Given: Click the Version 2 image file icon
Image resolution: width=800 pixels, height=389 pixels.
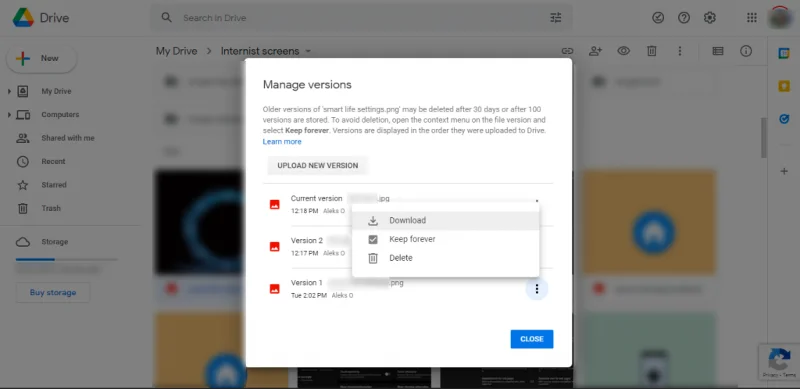Looking at the screenshot, I should pos(274,247).
